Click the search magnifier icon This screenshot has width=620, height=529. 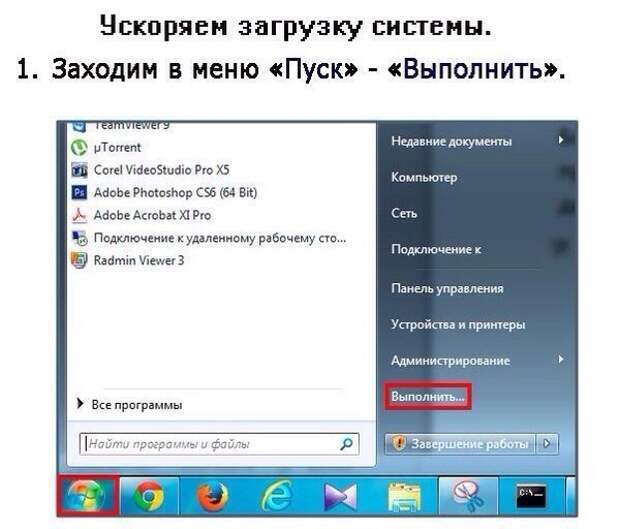pyautogui.click(x=346, y=444)
